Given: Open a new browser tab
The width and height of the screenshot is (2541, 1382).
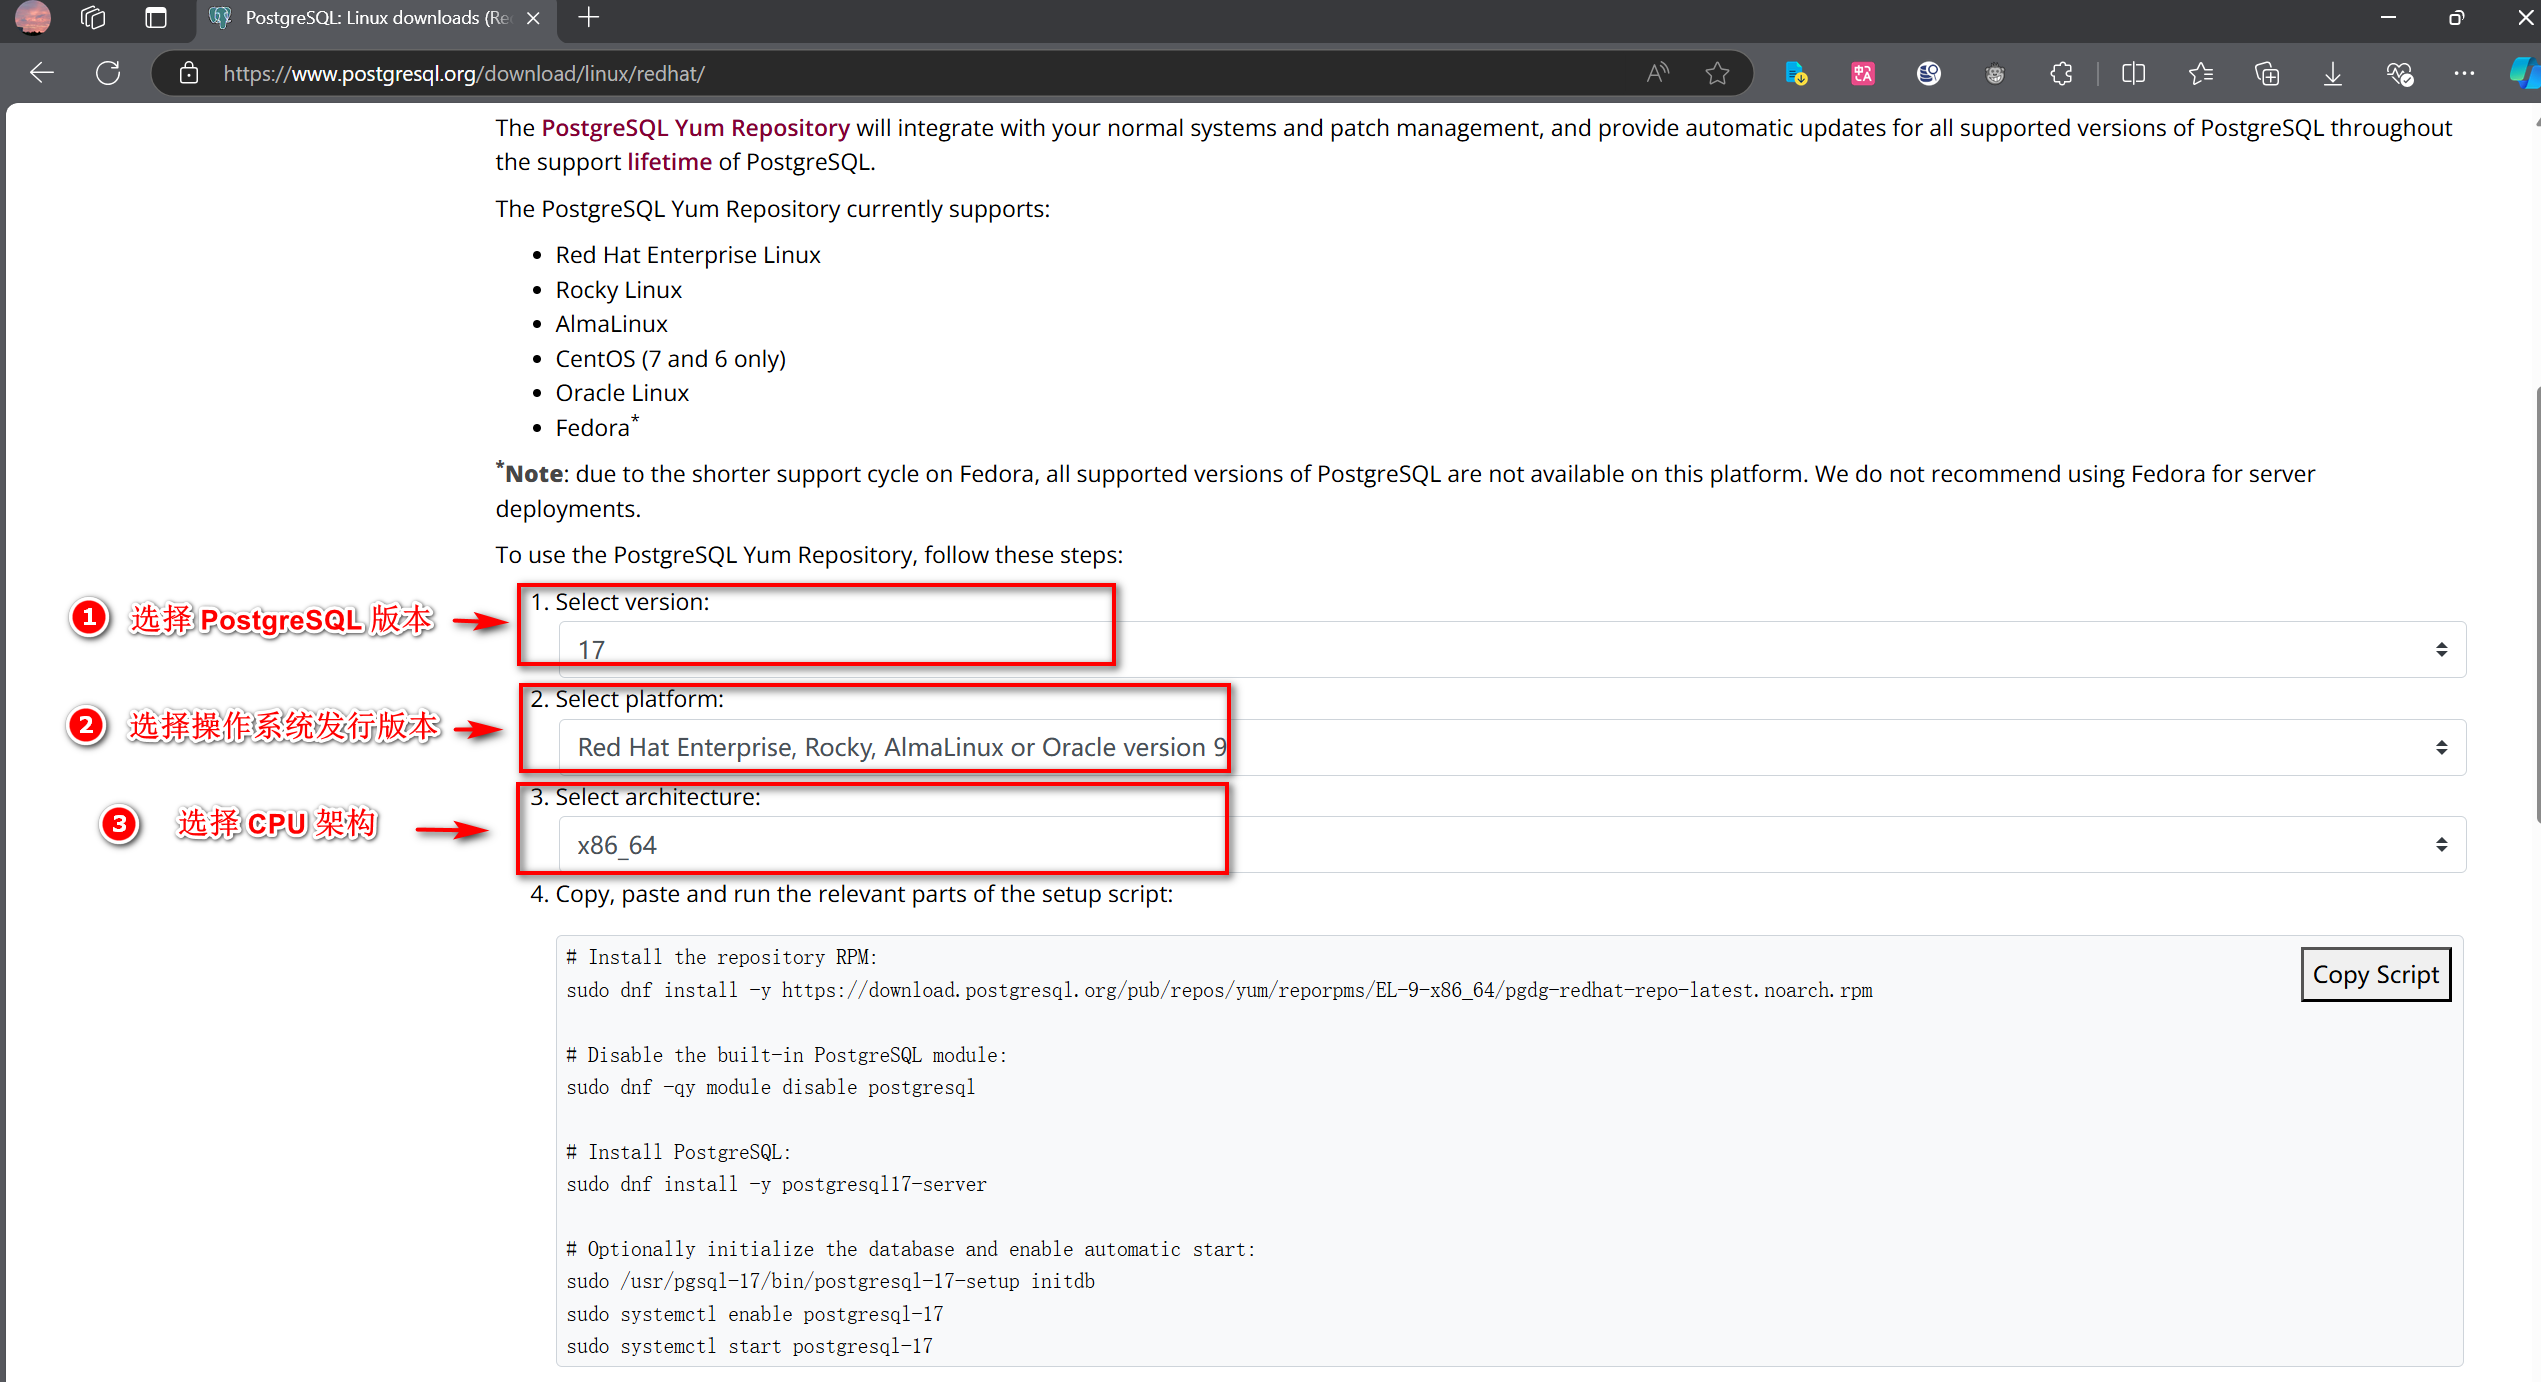Looking at the screenshot, I should [x=589, y=18].
